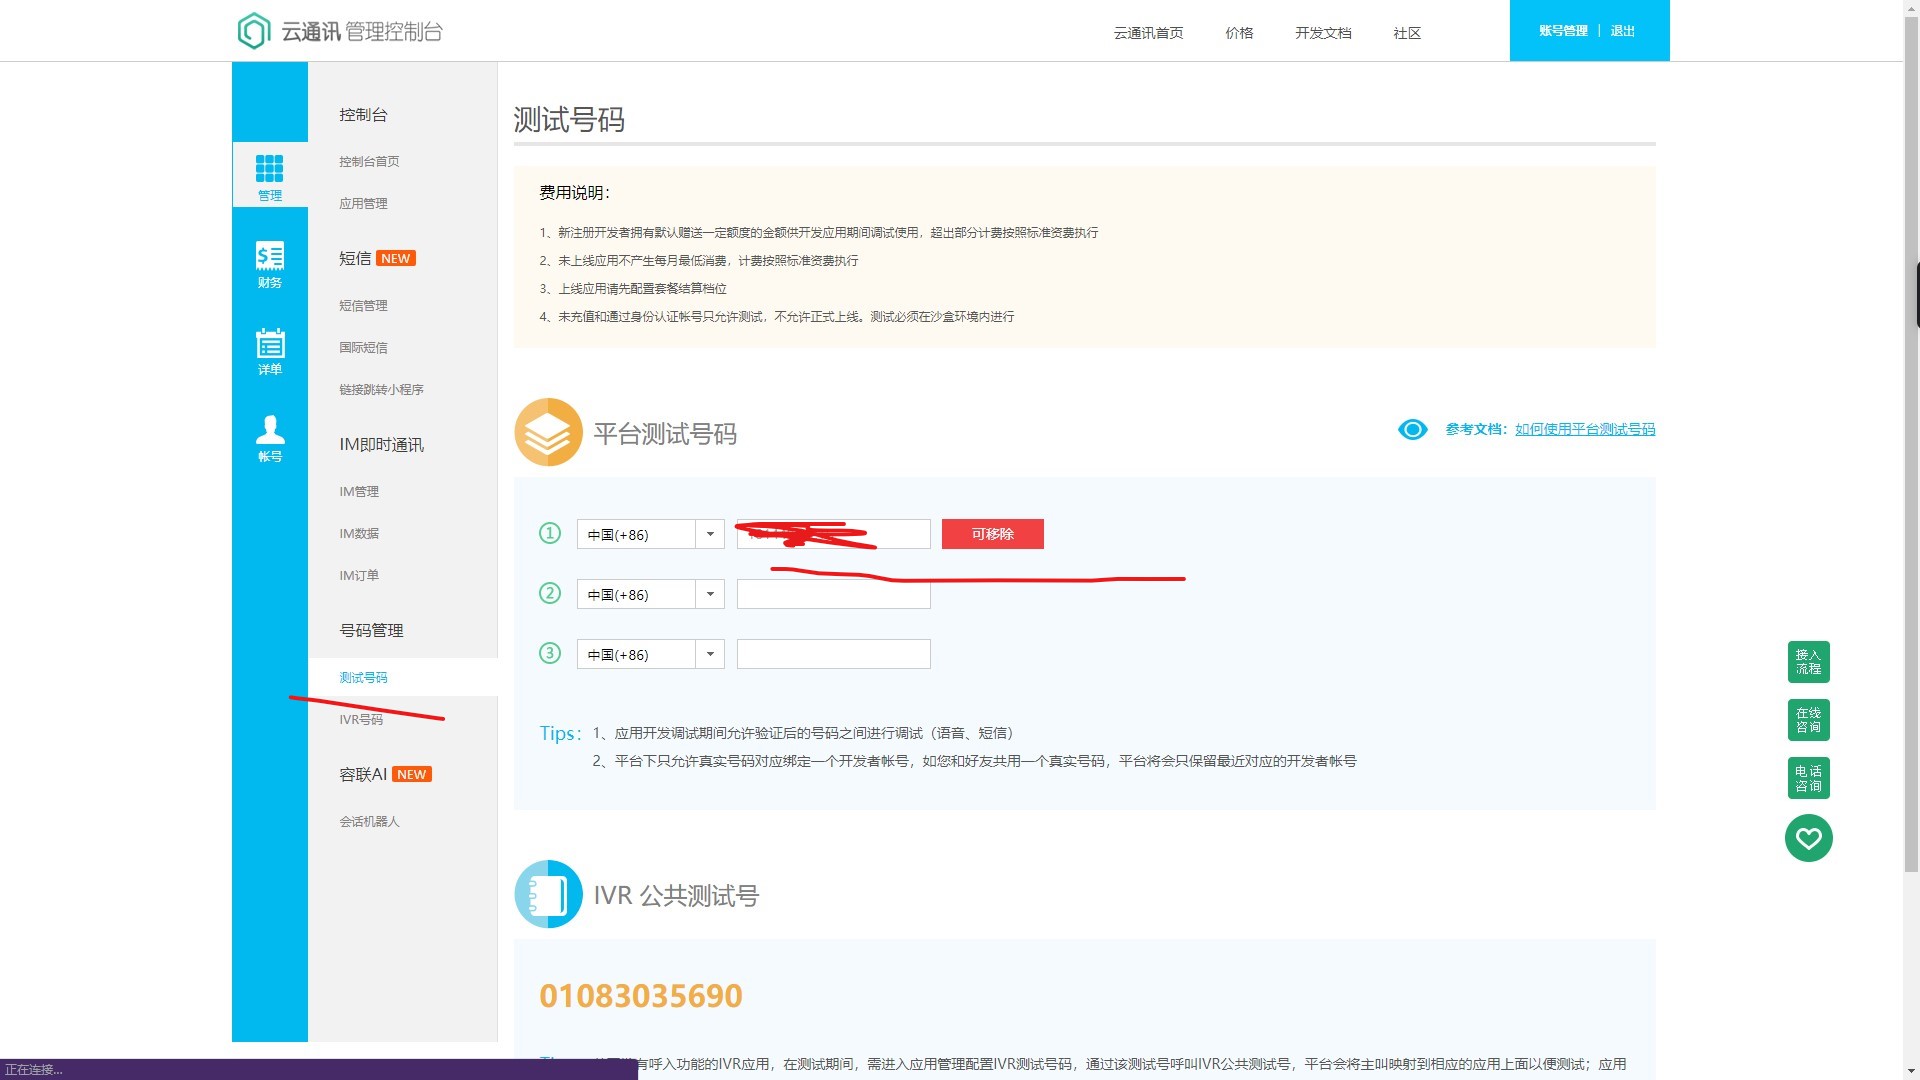Screen dimensions: 1920x1080
Task: Click the blue eye icon beside 参考文档
Action: coord(1412,430)
